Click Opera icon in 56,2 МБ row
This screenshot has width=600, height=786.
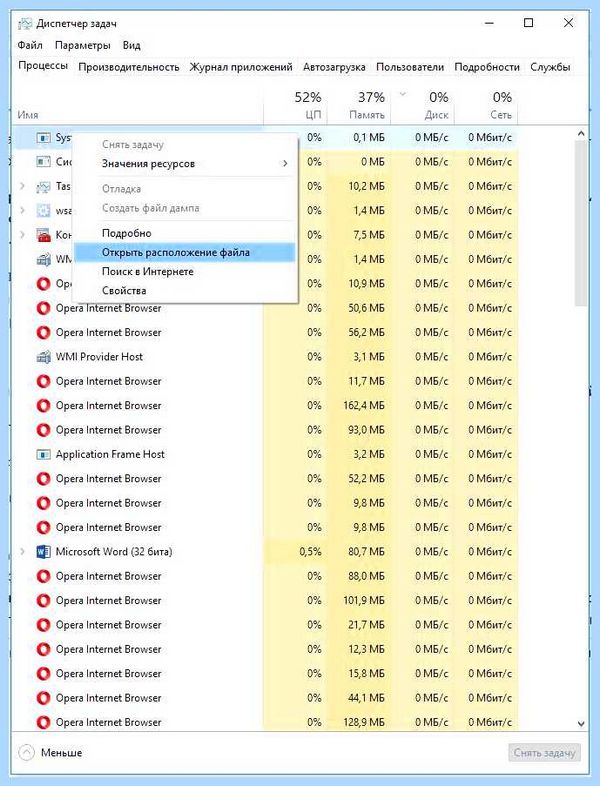point(44,332)
